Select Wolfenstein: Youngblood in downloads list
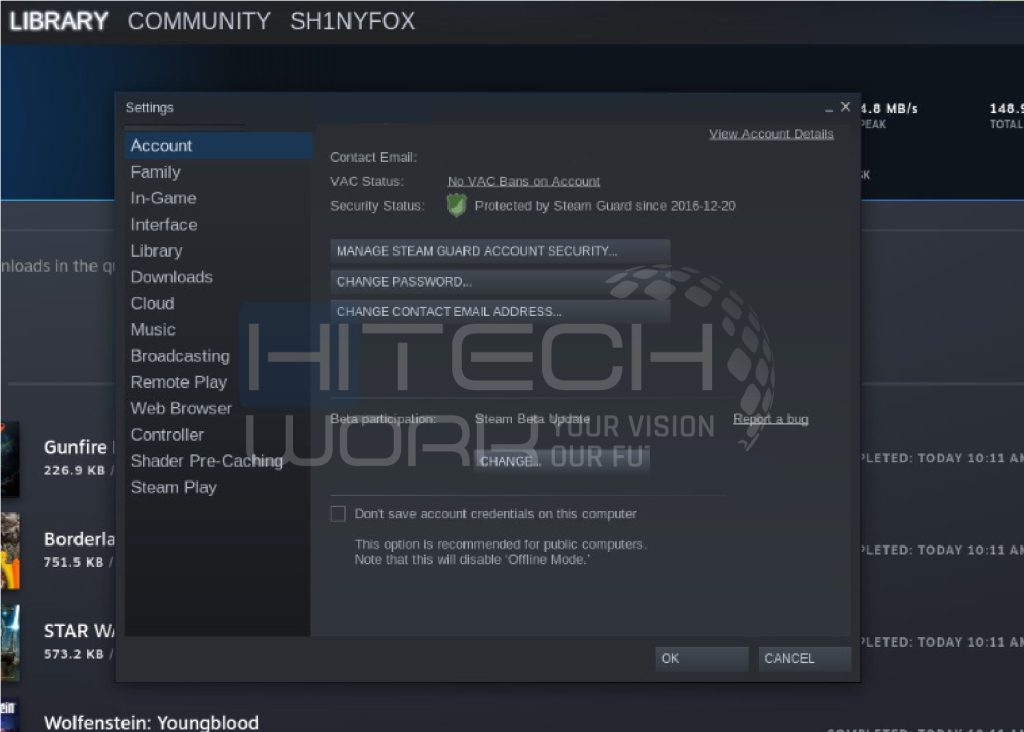The width and height of the screenshot is (1024, 732). [x=152, y=723]
